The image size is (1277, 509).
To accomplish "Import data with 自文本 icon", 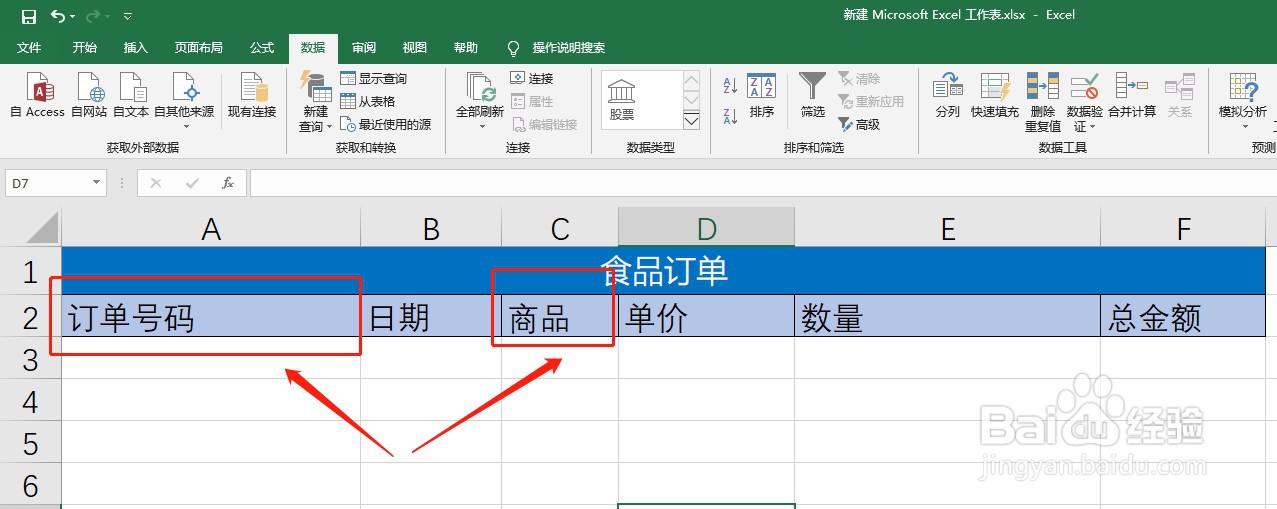I will 131,97.
